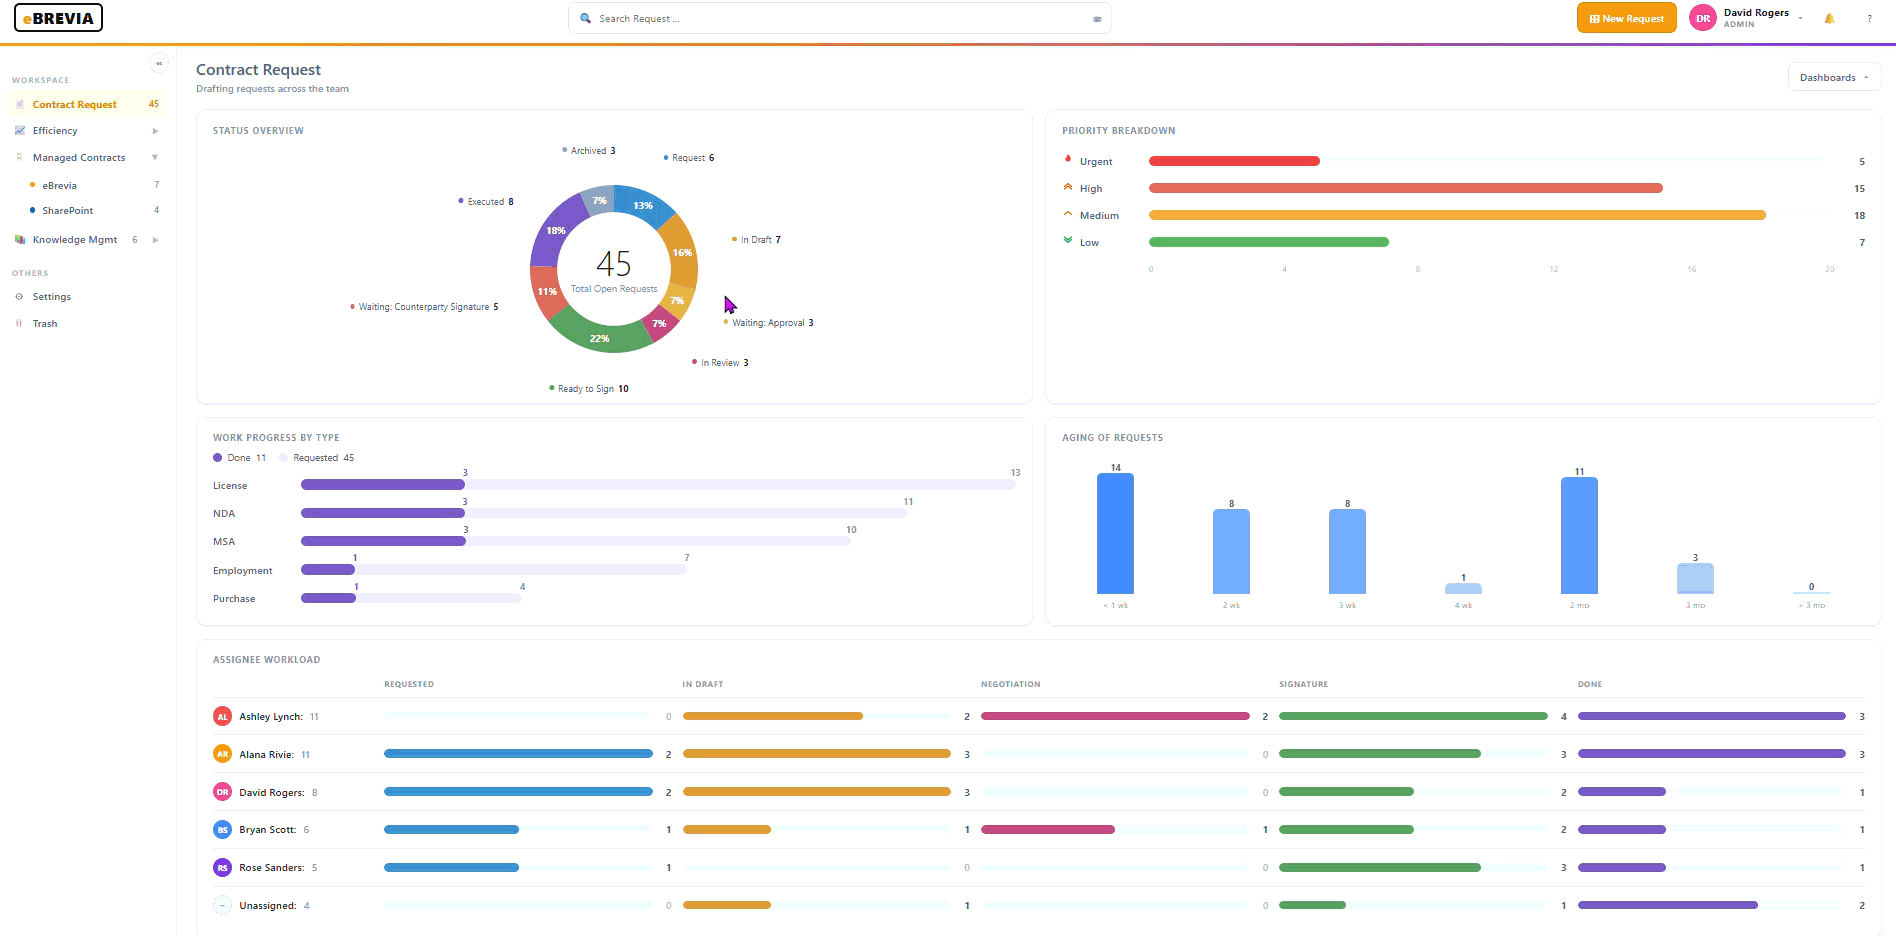
Task: Toggle the Waiting: Approval legend entry
Action: coord(769,323)
